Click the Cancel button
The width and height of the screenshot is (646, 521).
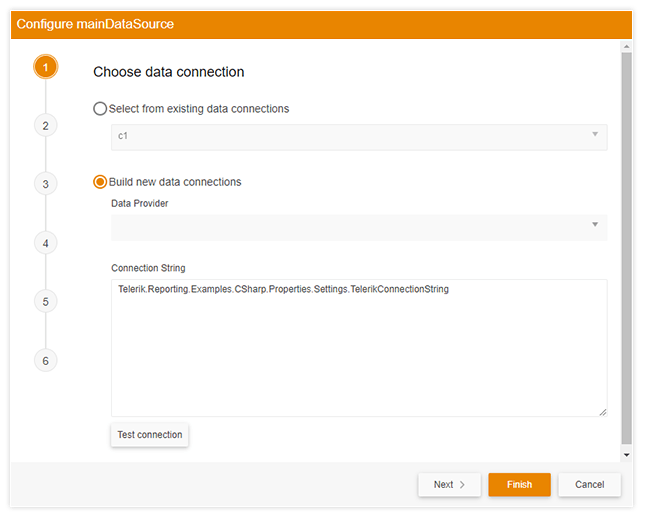(x=590, y=485)
